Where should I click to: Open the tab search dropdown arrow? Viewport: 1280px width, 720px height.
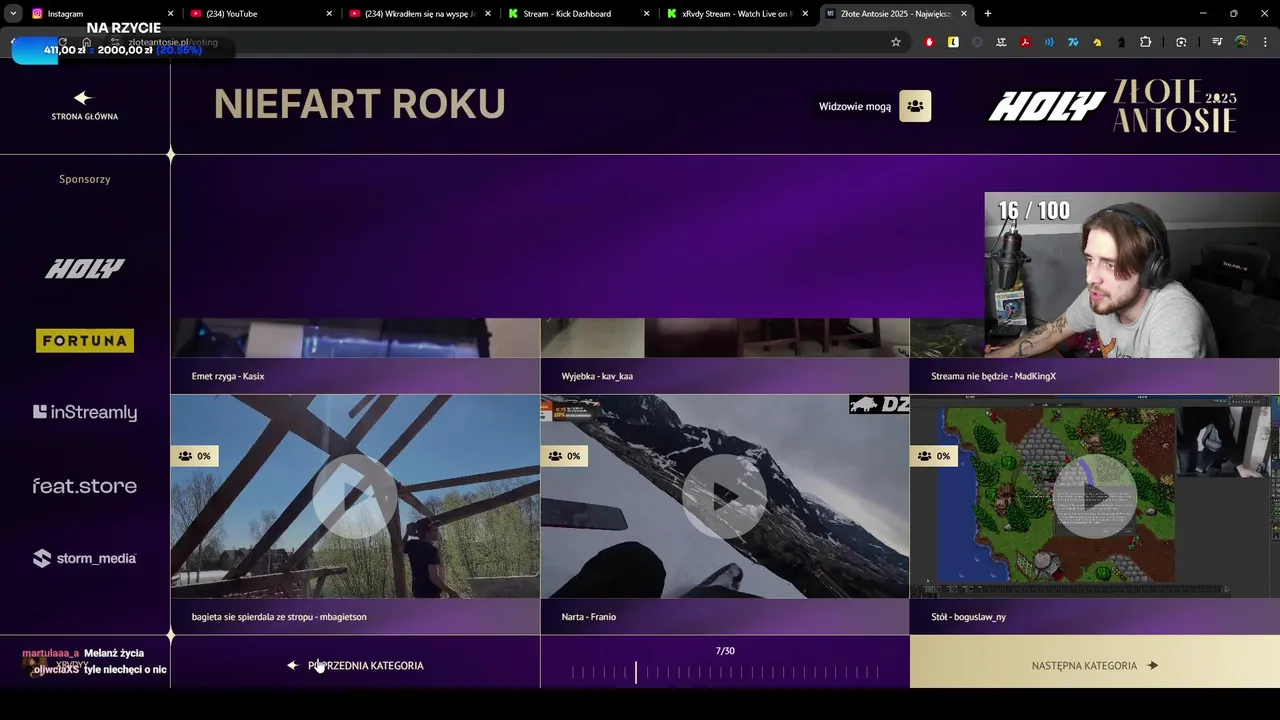[13, 14]
